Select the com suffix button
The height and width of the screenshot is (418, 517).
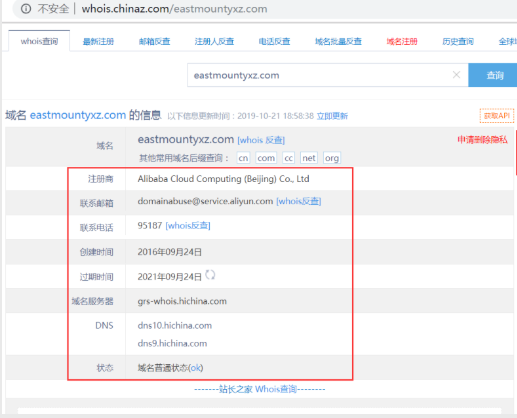(266, 158)
